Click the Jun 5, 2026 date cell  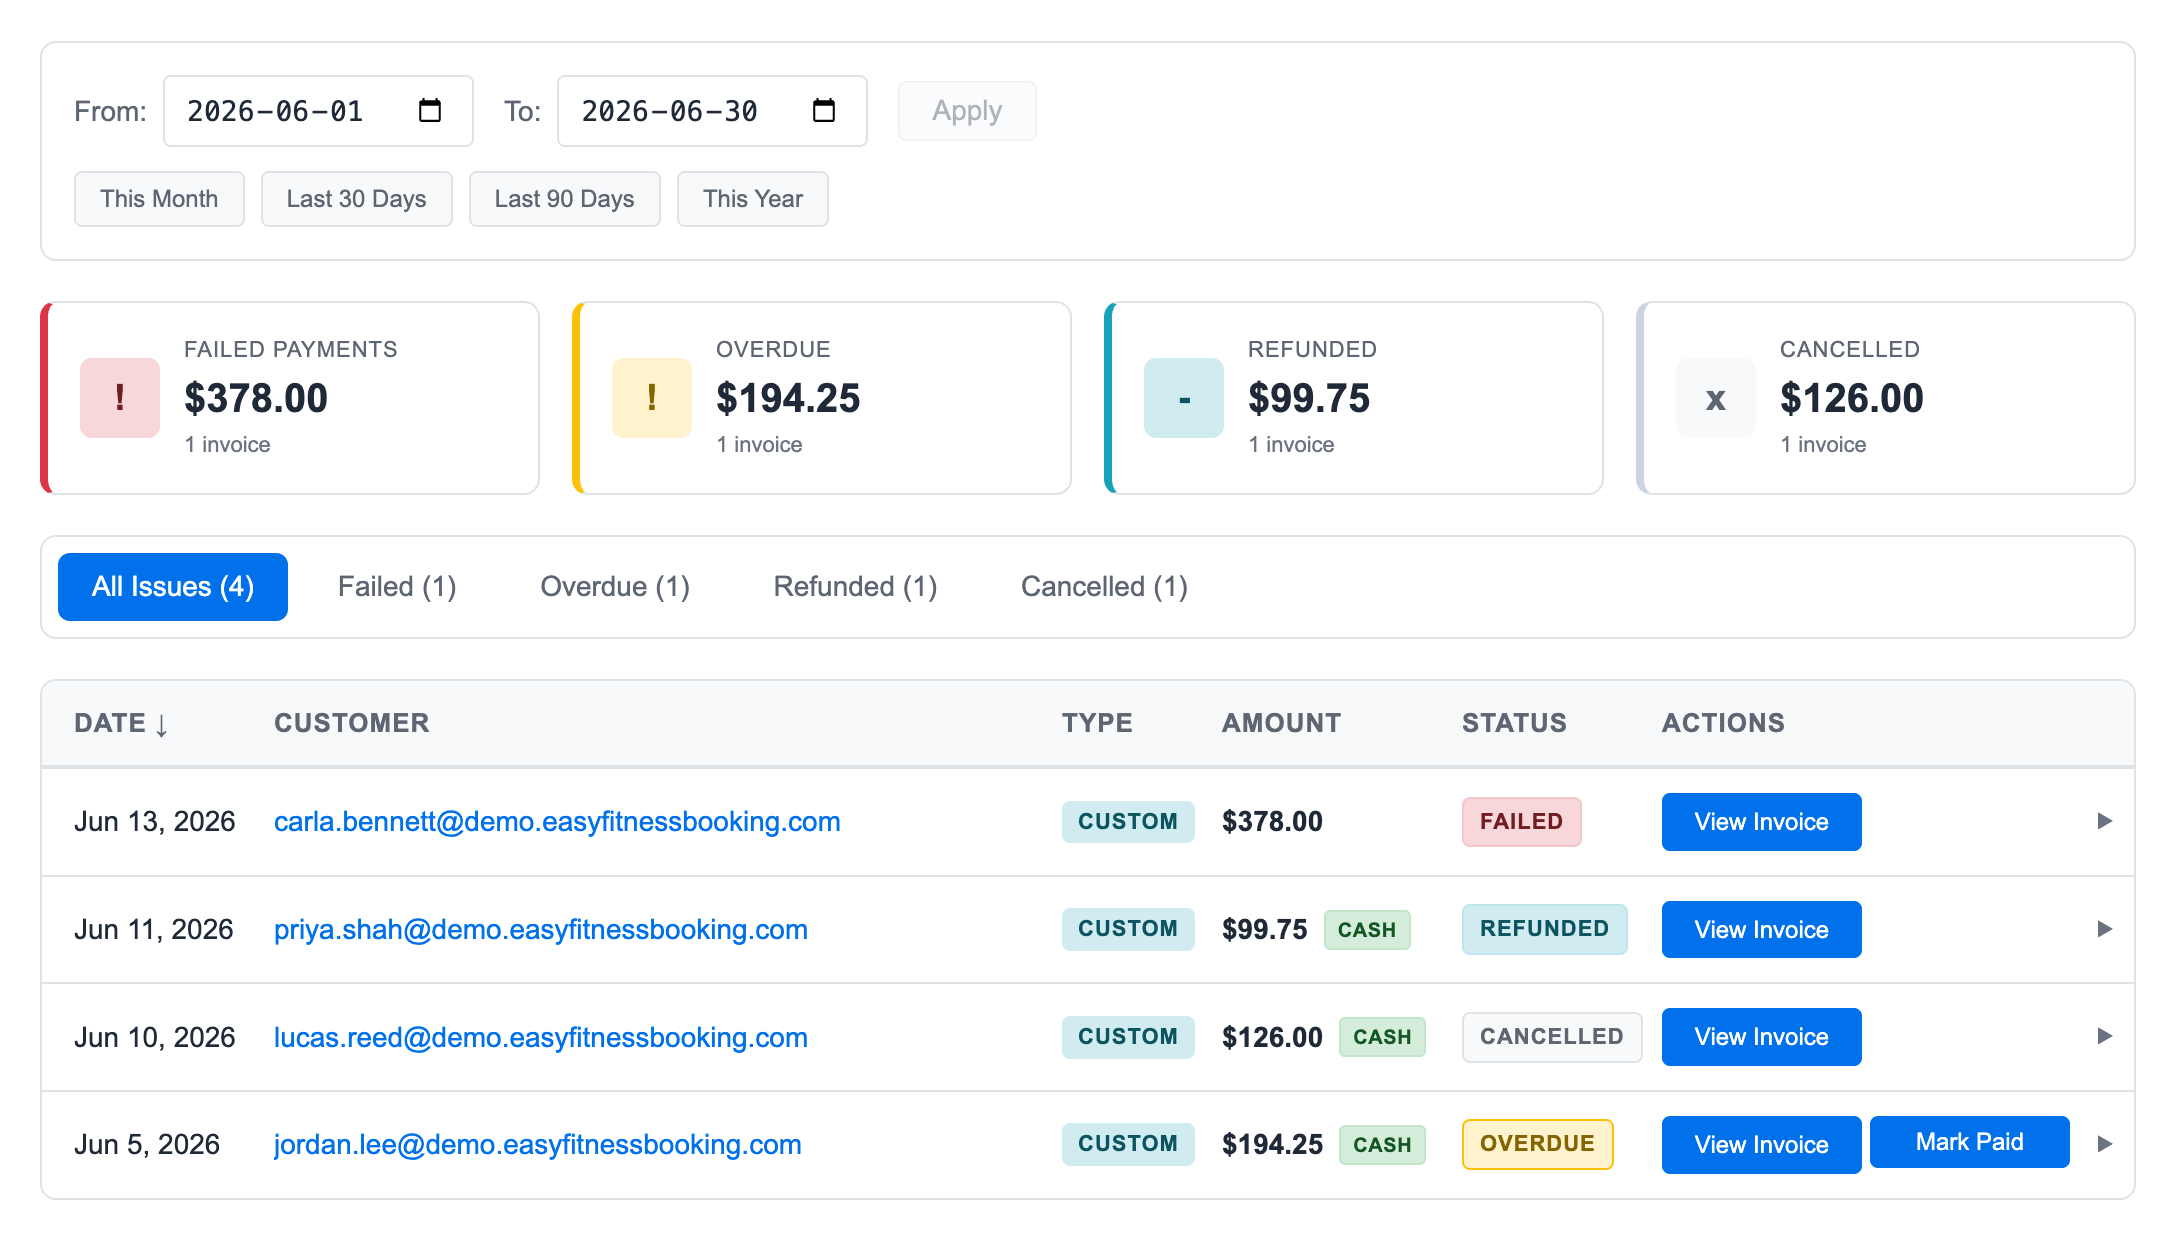click(x=147, y=1145)
